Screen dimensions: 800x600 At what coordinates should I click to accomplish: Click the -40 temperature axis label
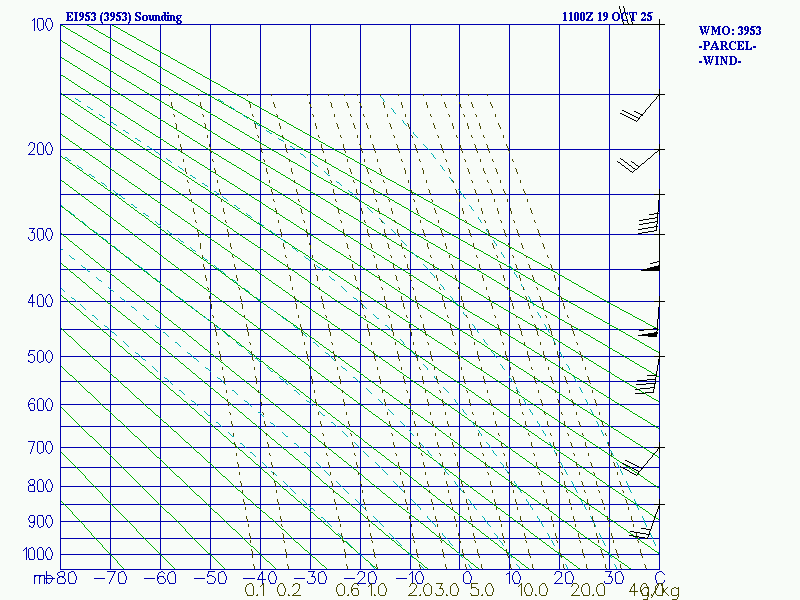tap(260, 578)
